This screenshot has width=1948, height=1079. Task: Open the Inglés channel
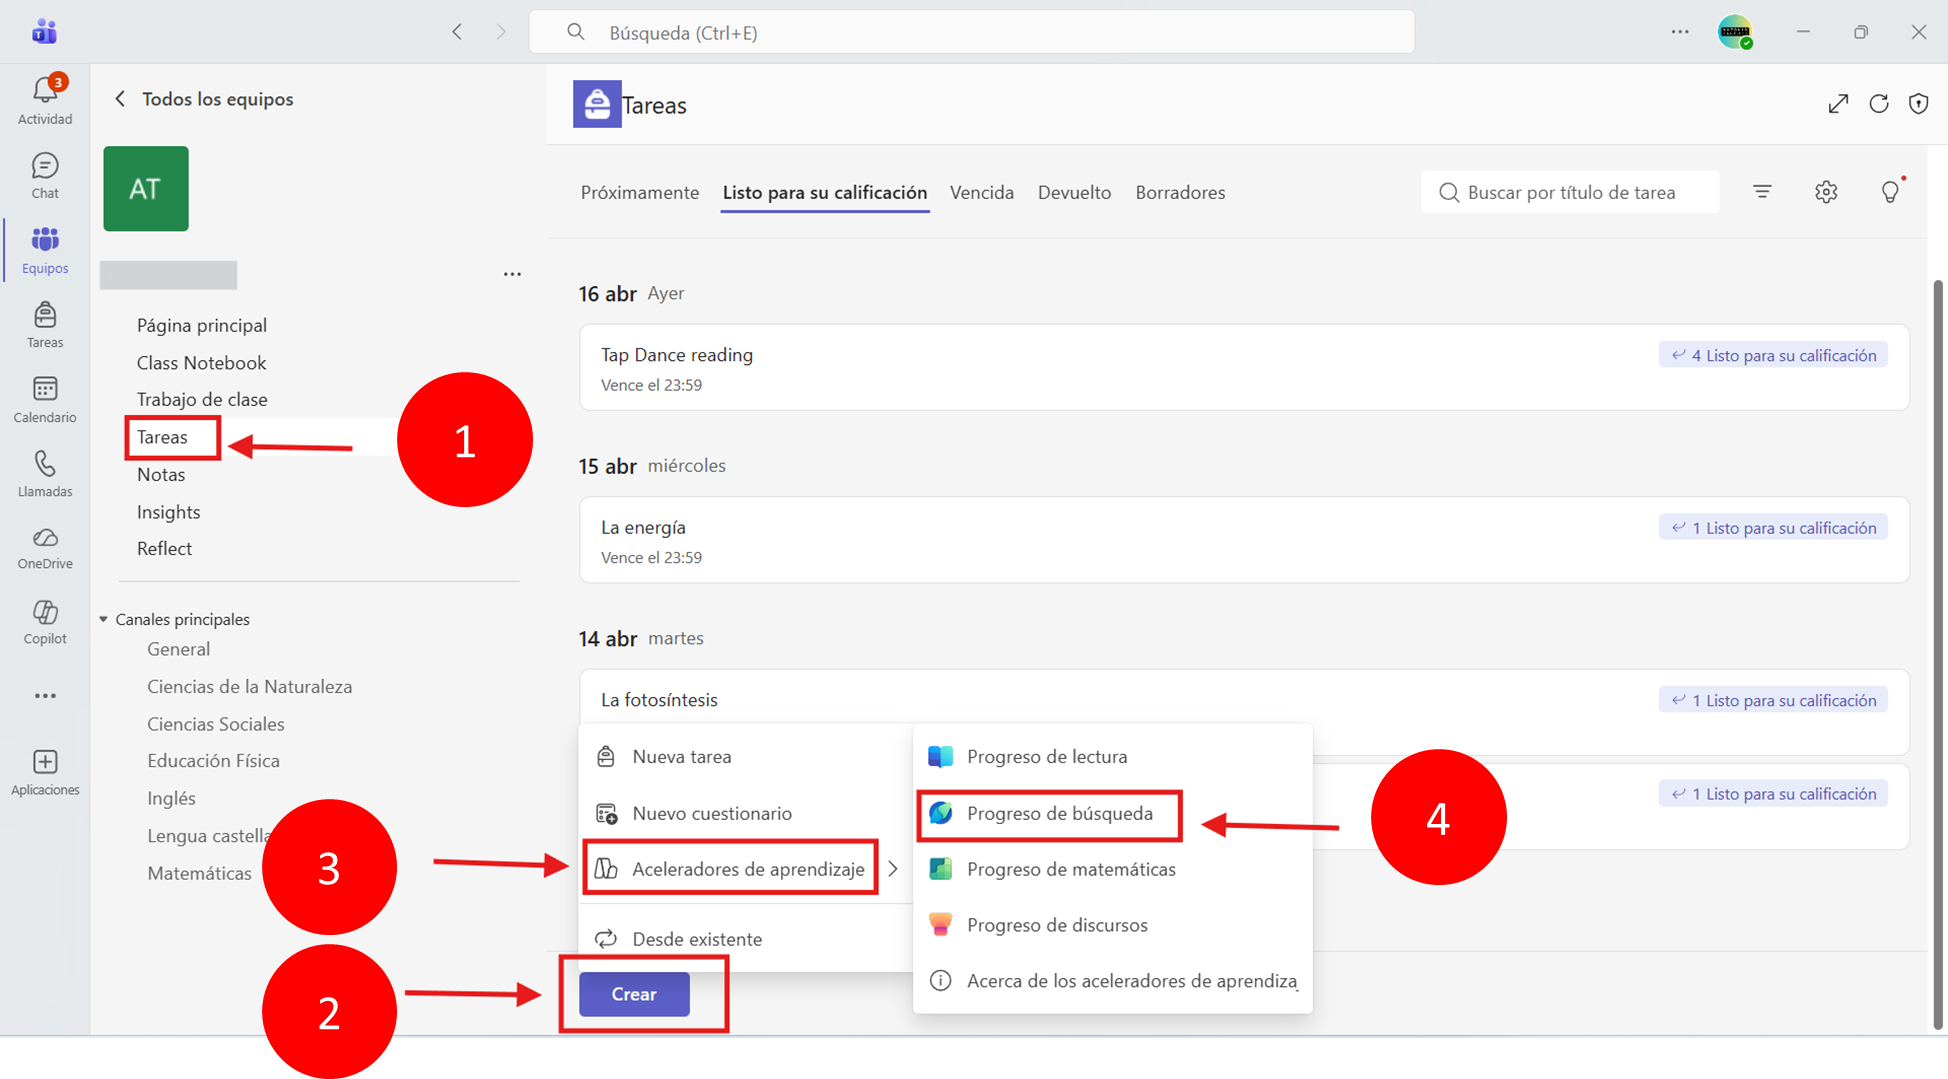point(171,798)
